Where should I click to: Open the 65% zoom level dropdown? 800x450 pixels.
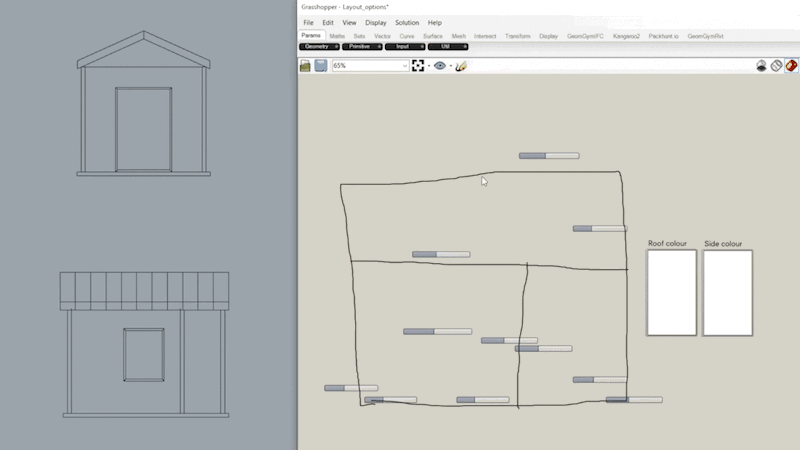[x=371, y=66]
